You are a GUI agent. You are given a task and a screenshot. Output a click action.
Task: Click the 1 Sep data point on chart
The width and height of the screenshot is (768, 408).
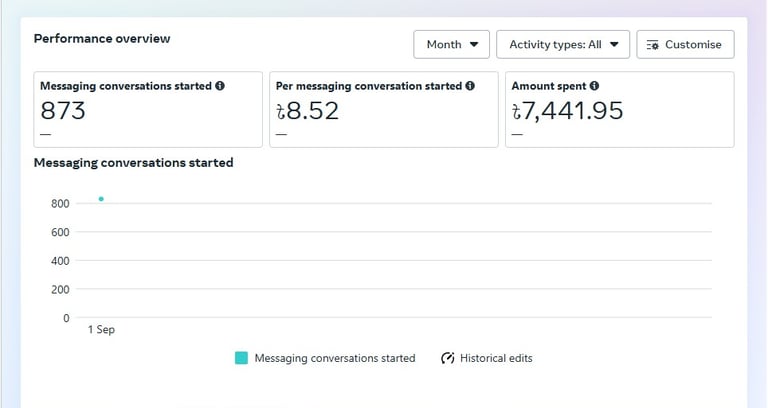point(101,199)
